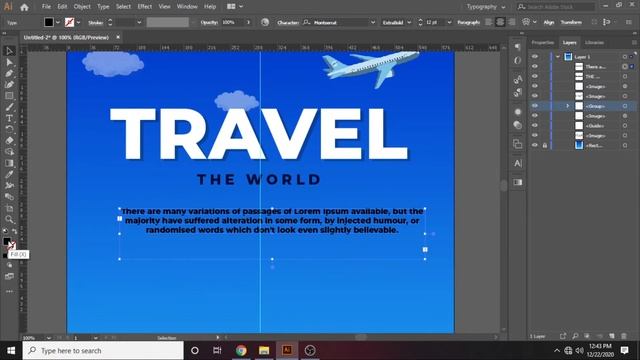The height and width of the screenshot is (360, 640).
Task: Select the Direct Selection tool
Action: coord(9,62)
